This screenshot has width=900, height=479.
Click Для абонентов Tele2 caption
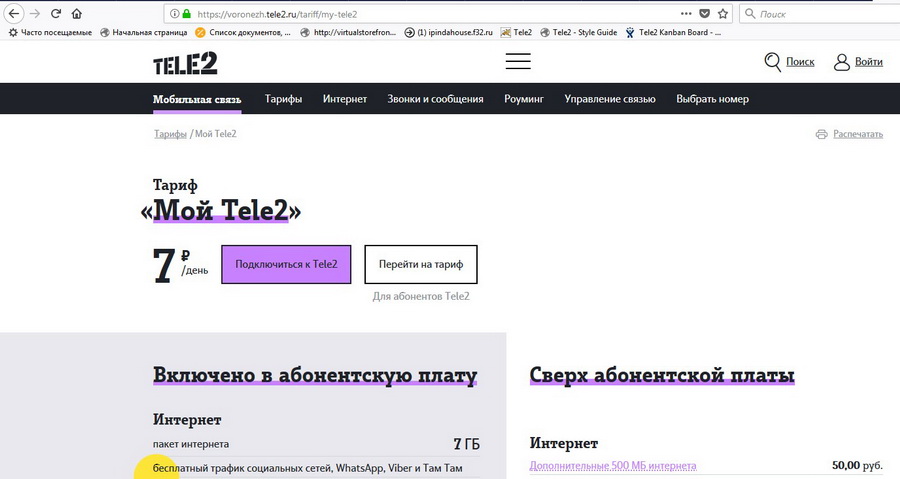421,297
